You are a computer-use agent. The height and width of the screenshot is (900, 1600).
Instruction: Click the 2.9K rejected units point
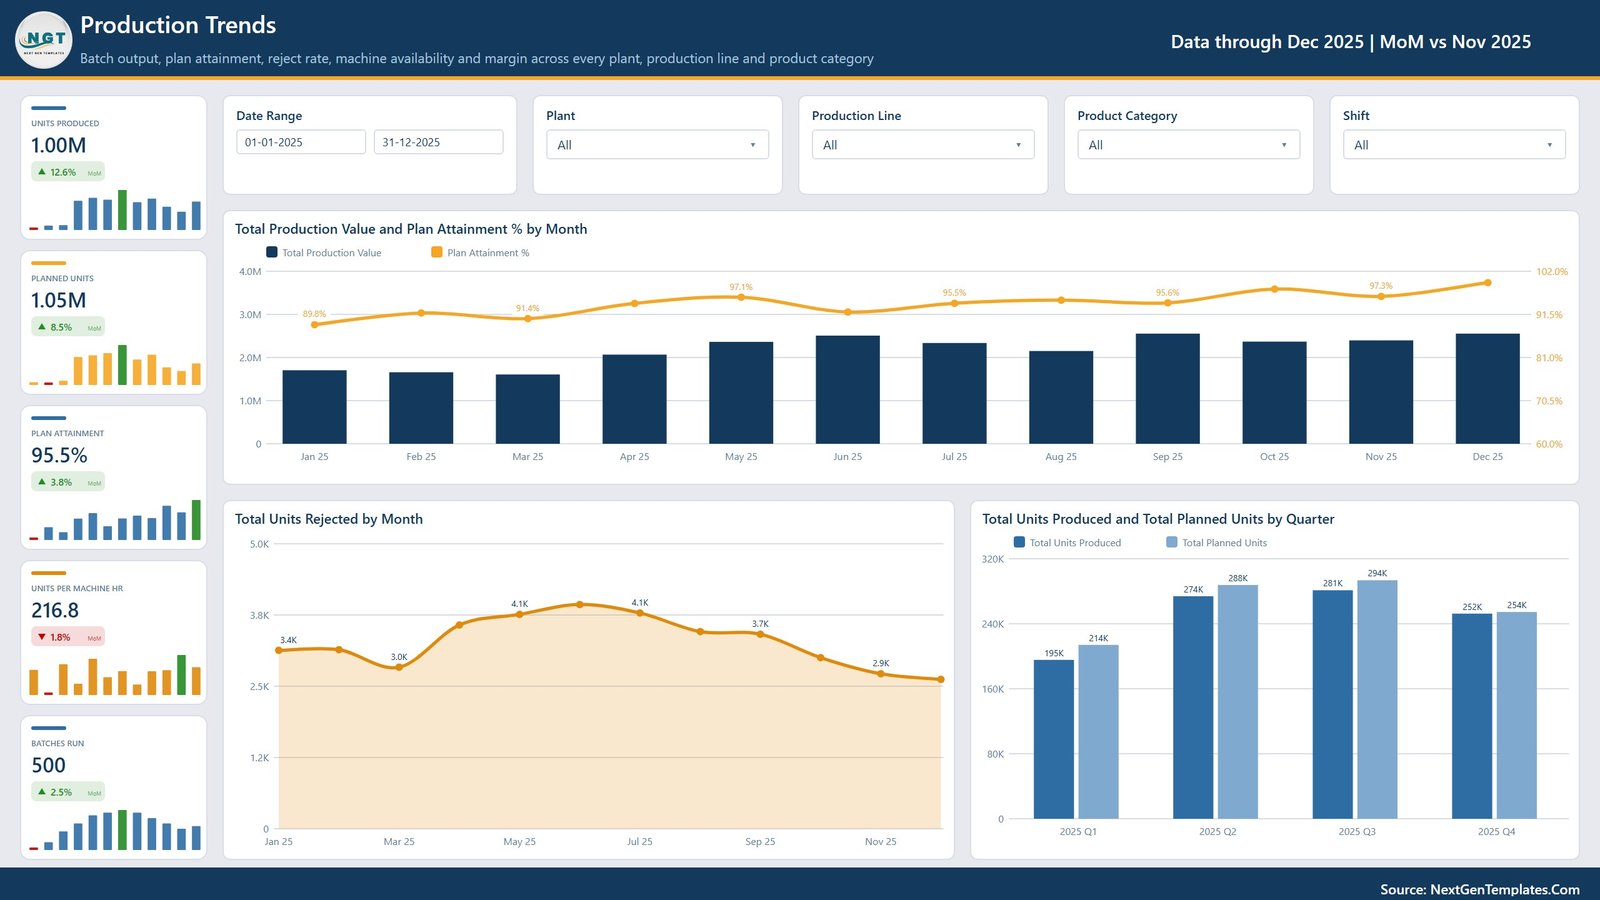[x=880, y=674]
